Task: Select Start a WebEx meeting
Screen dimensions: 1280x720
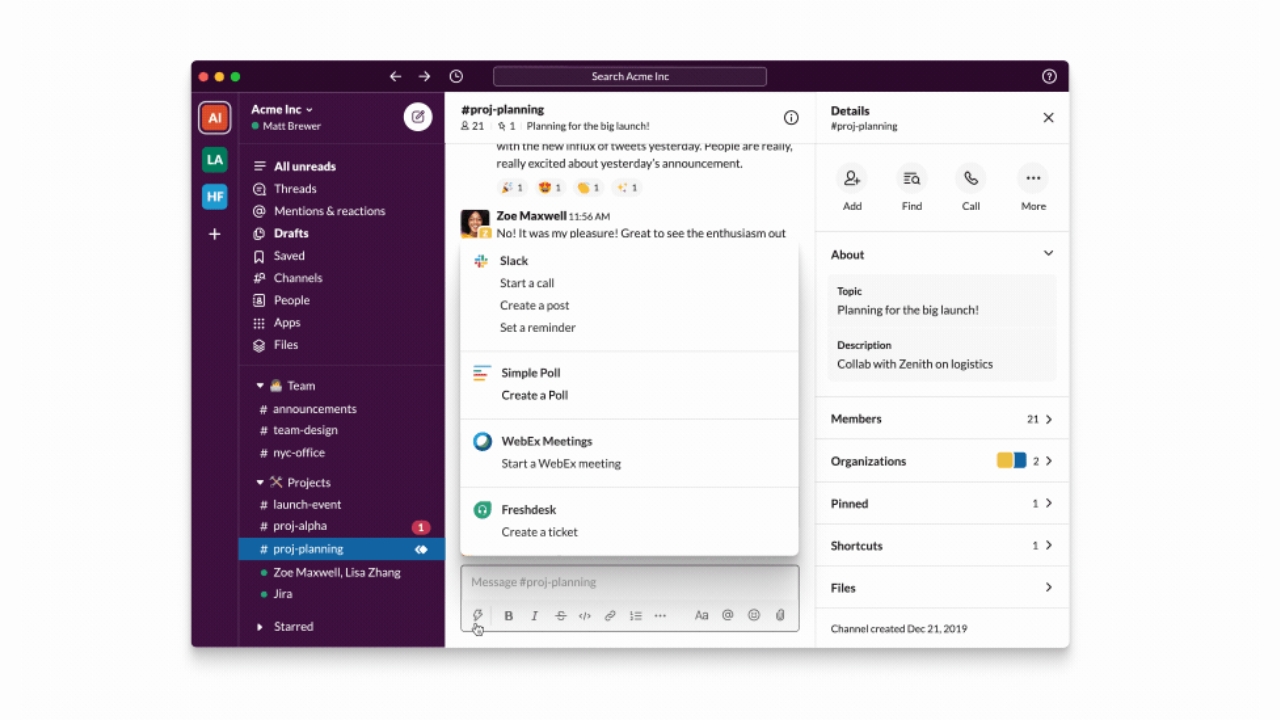Action: pos(561,463)
